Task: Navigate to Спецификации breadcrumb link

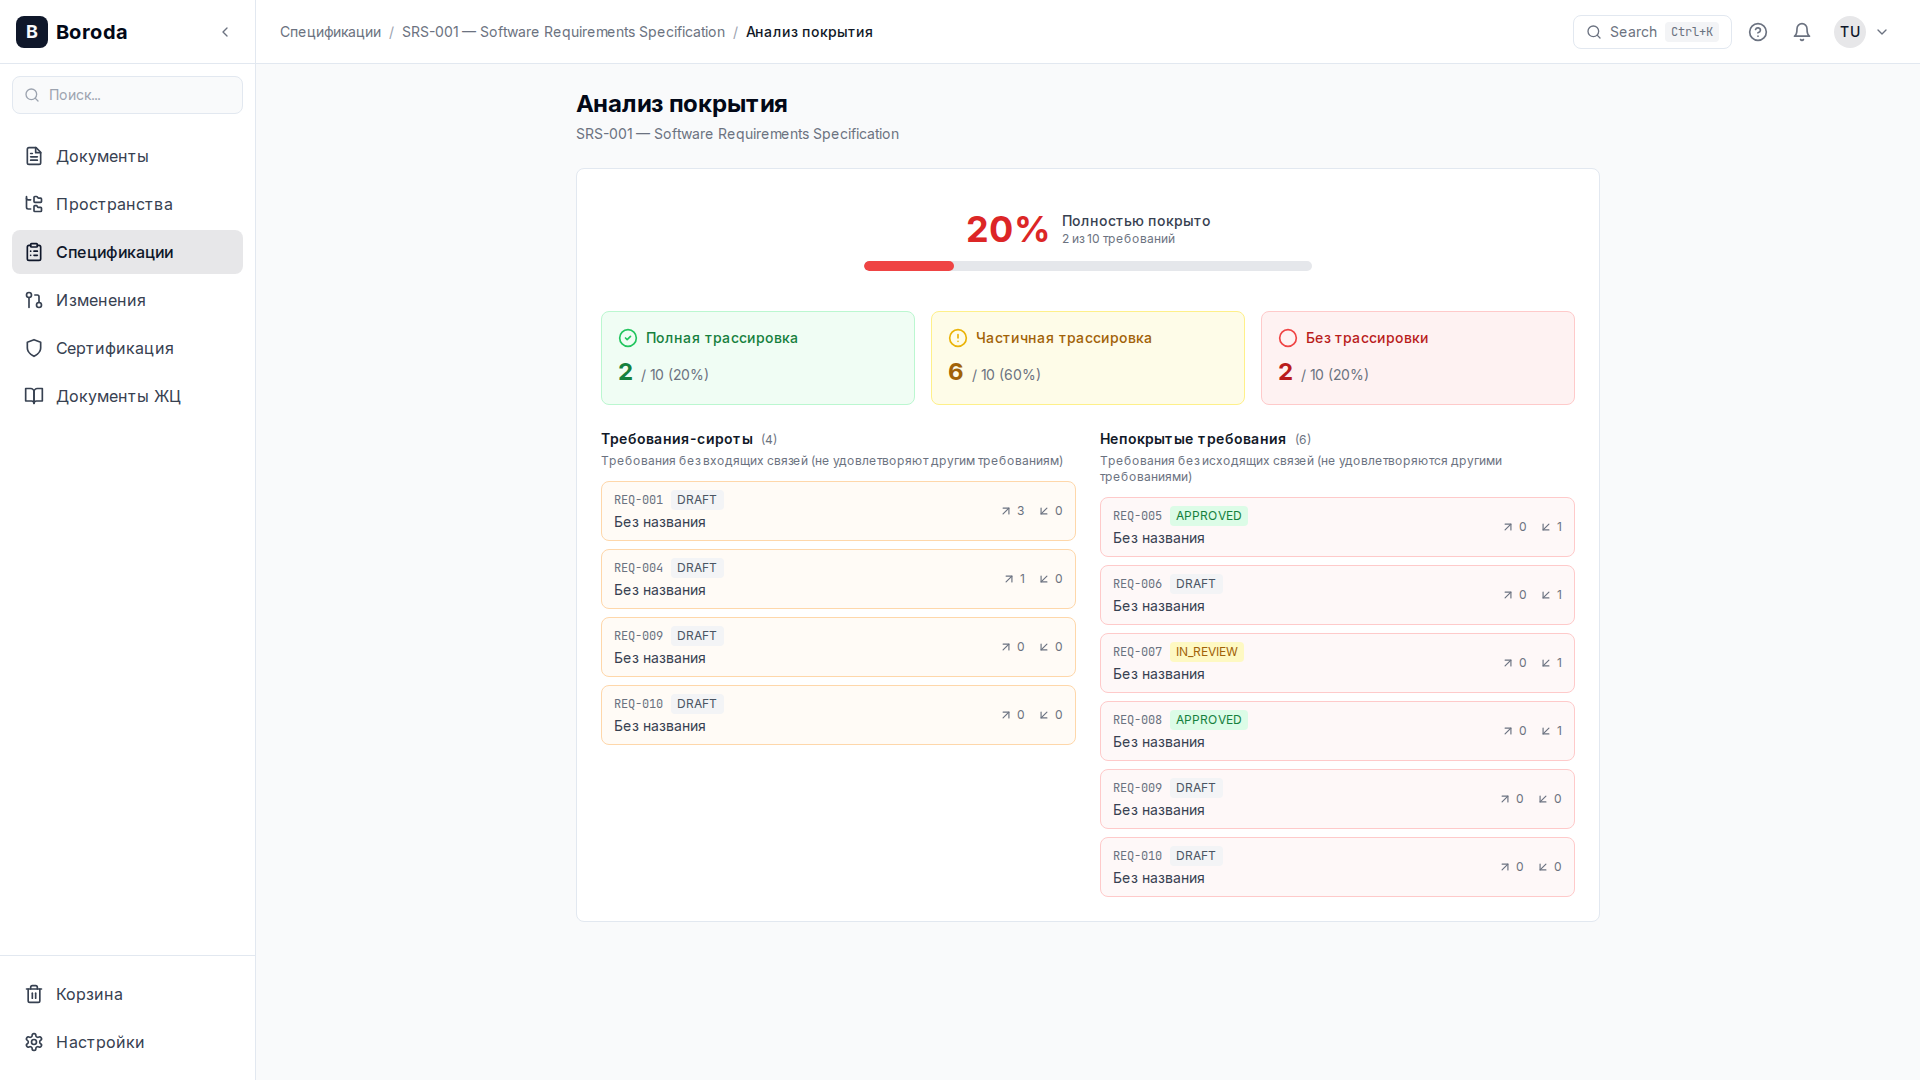Action: tap(330, 32)
